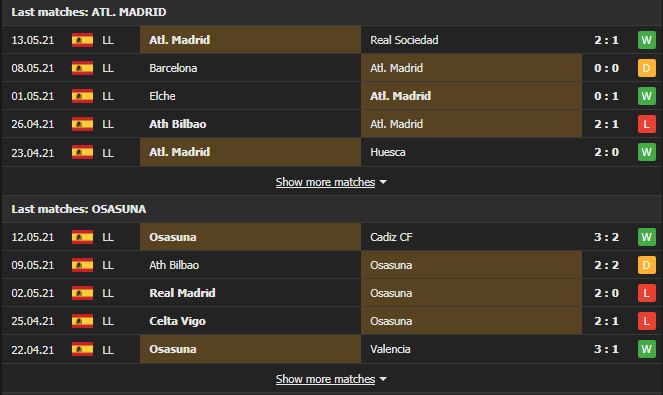Open the Last matches: OSASUNA header
This screenshot has height=395, width=663.
click(x=79, y=209)
